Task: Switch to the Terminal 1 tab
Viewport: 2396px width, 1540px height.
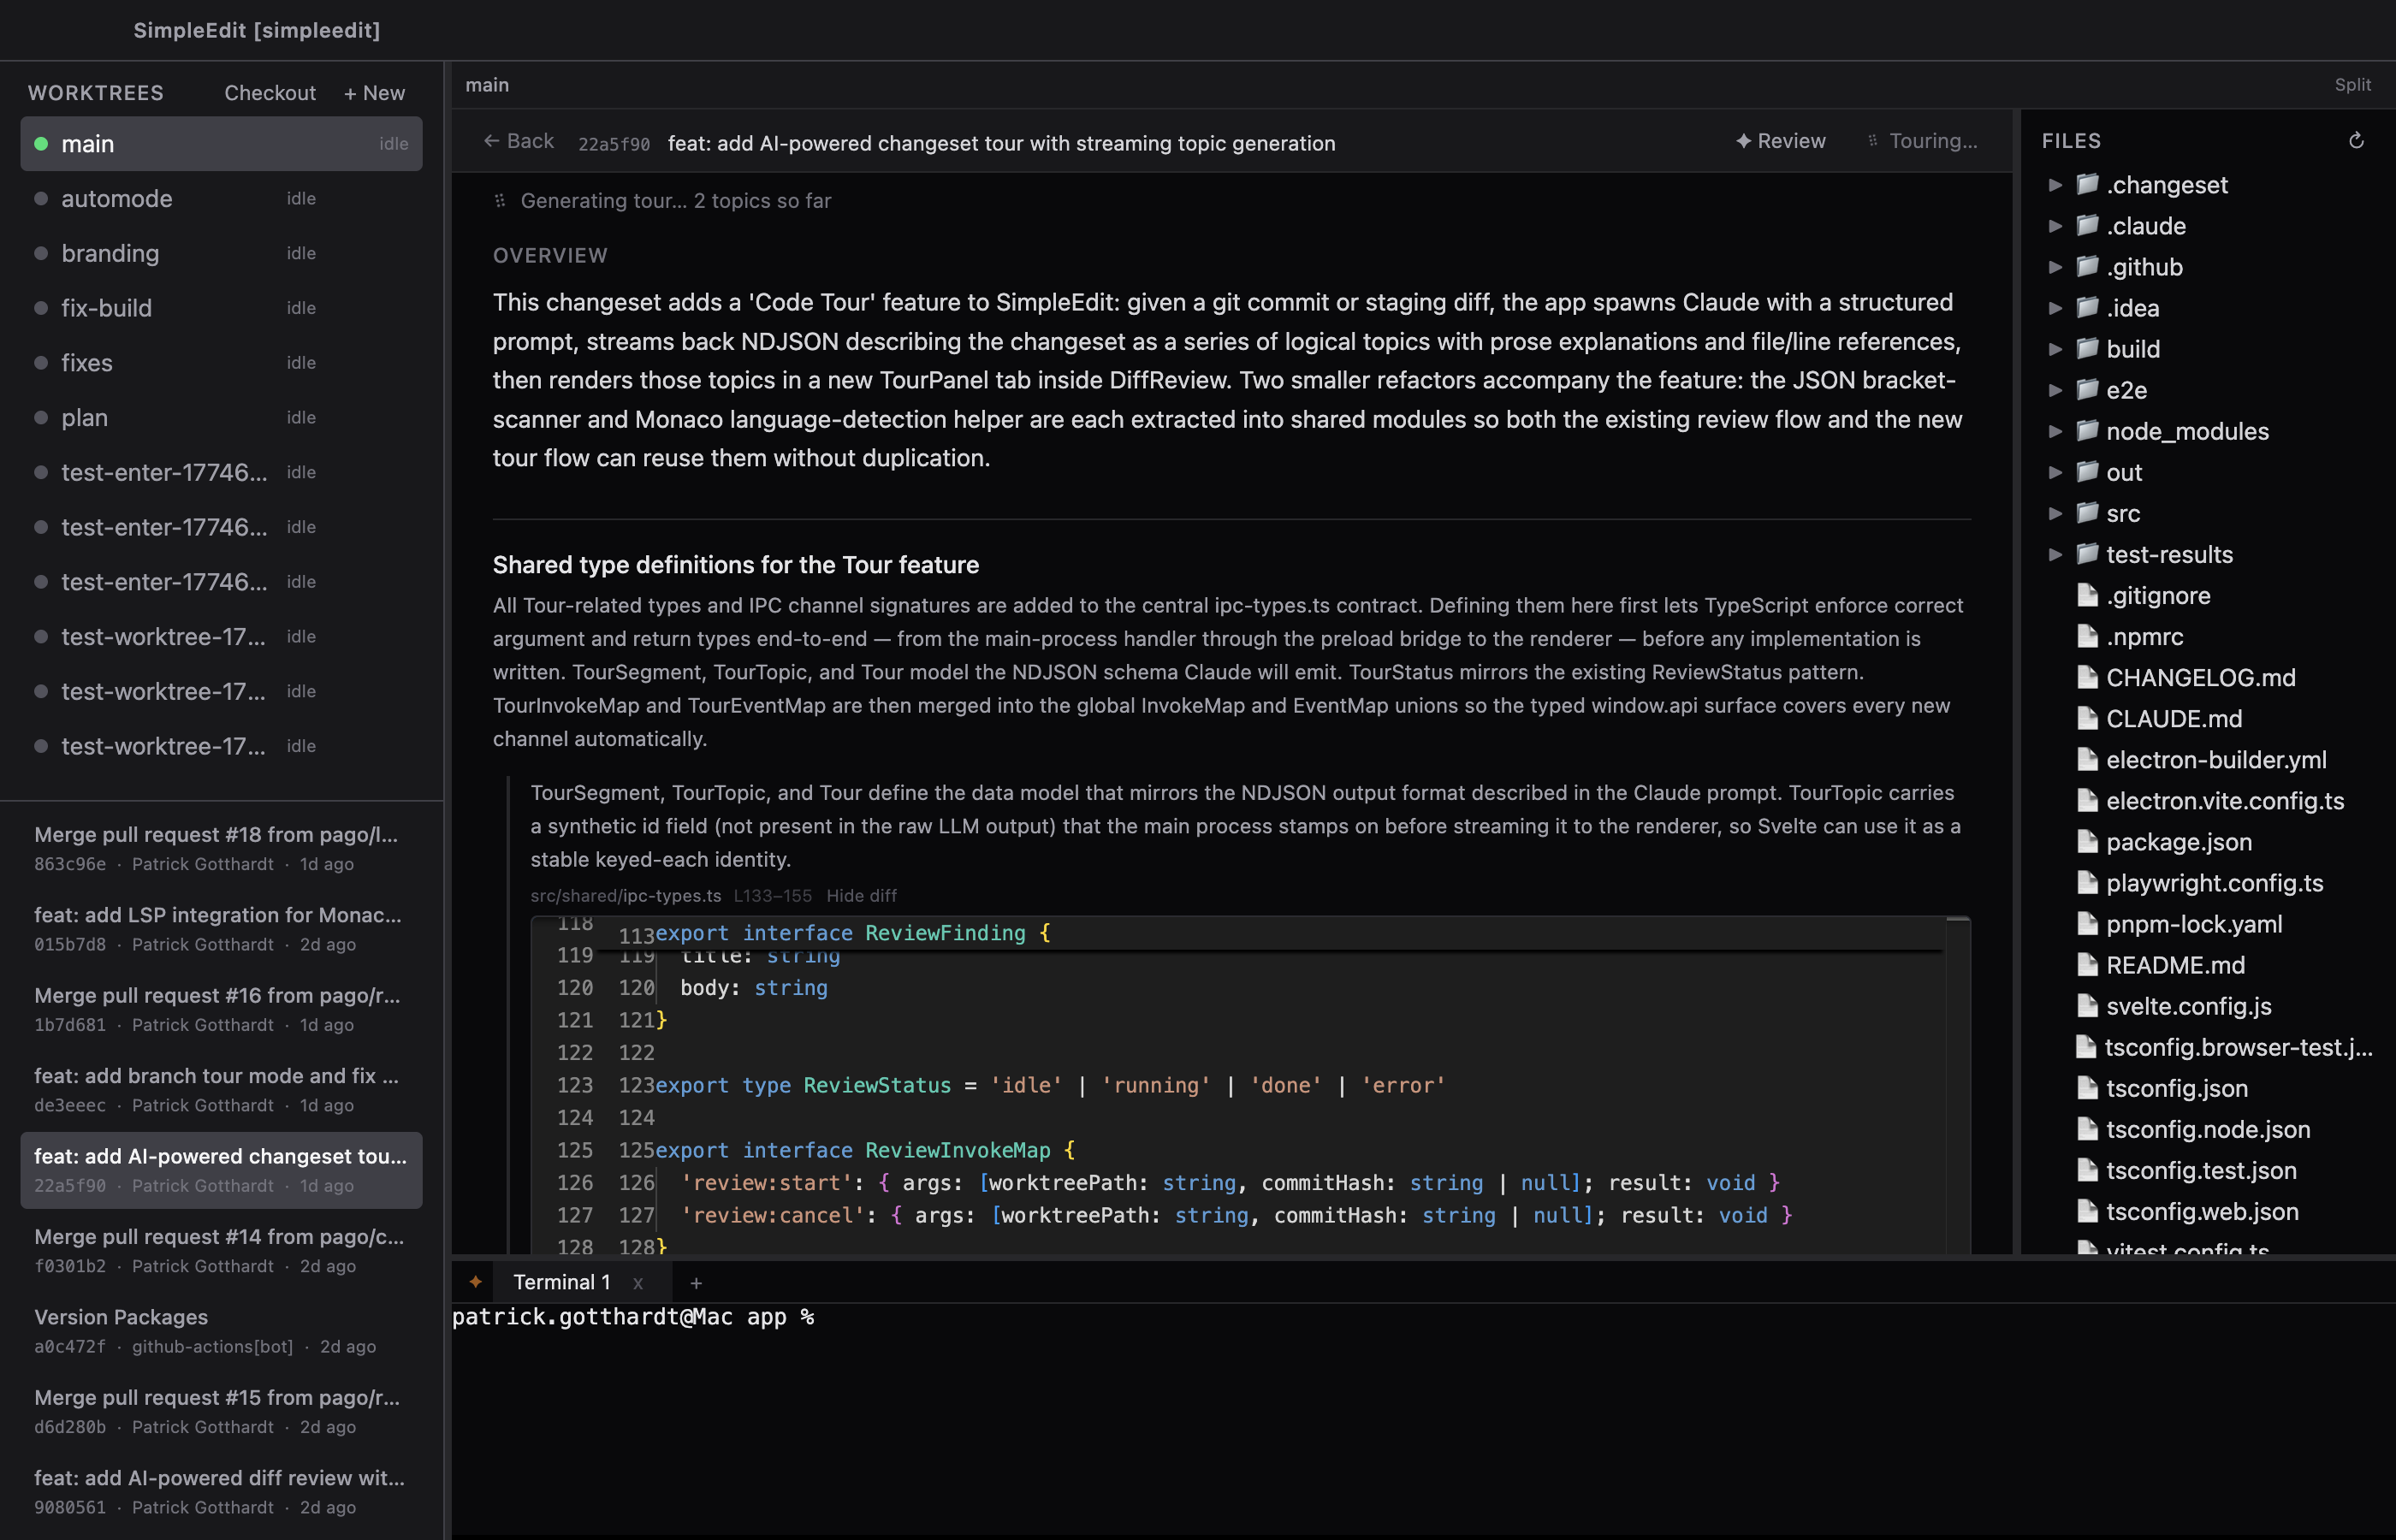Action: (562, 1281)
